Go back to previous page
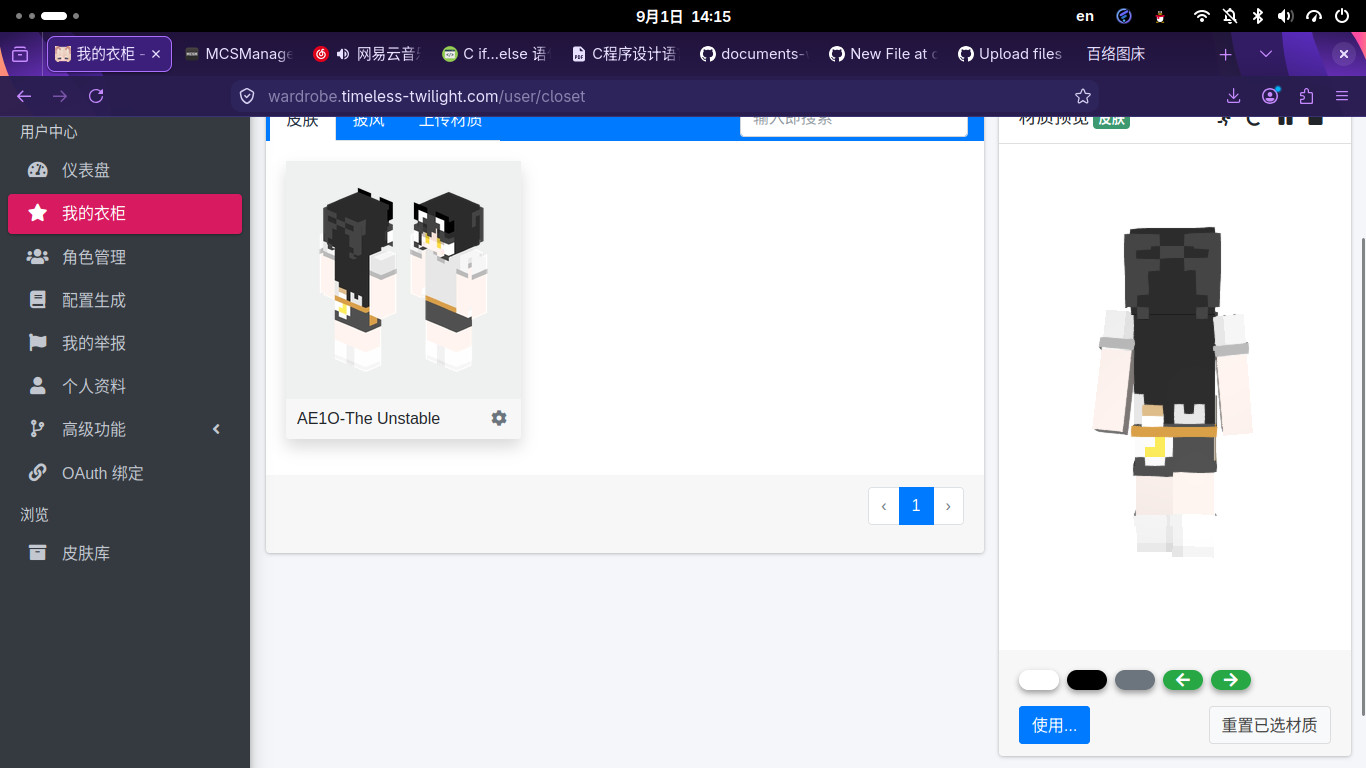Viewport: 1366px width, 768px height. coord(24,96)
